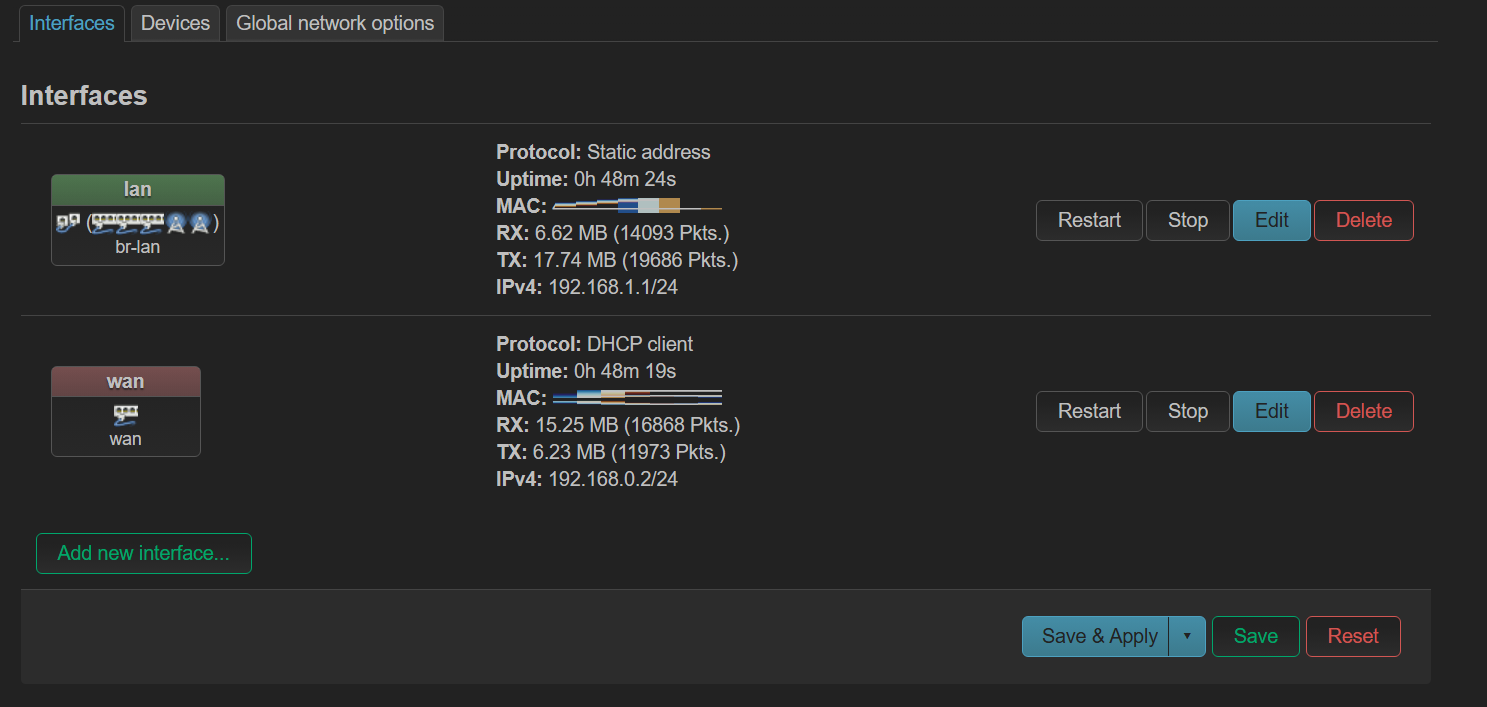The image size is (1487, 707).
Task: Click the last wireless antenna icon in lan box
Action: click(199, 222)
